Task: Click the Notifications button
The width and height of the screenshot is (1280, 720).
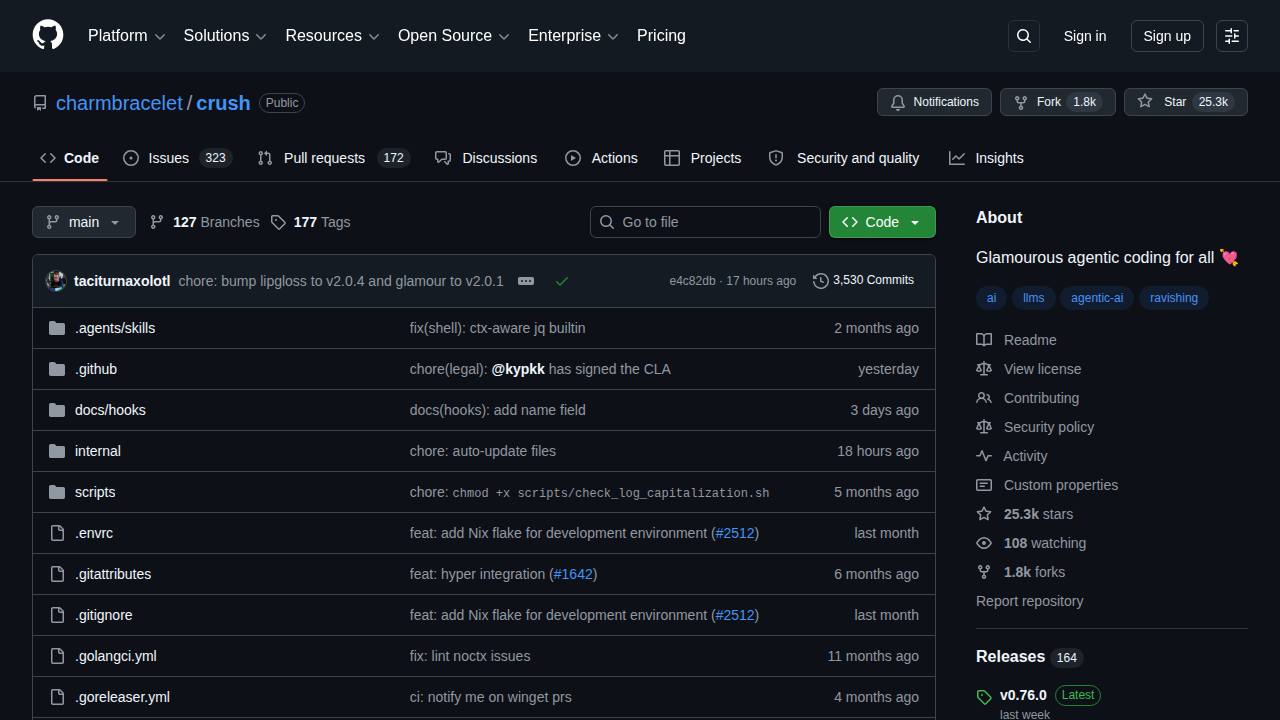Action: tap(935, 102)
